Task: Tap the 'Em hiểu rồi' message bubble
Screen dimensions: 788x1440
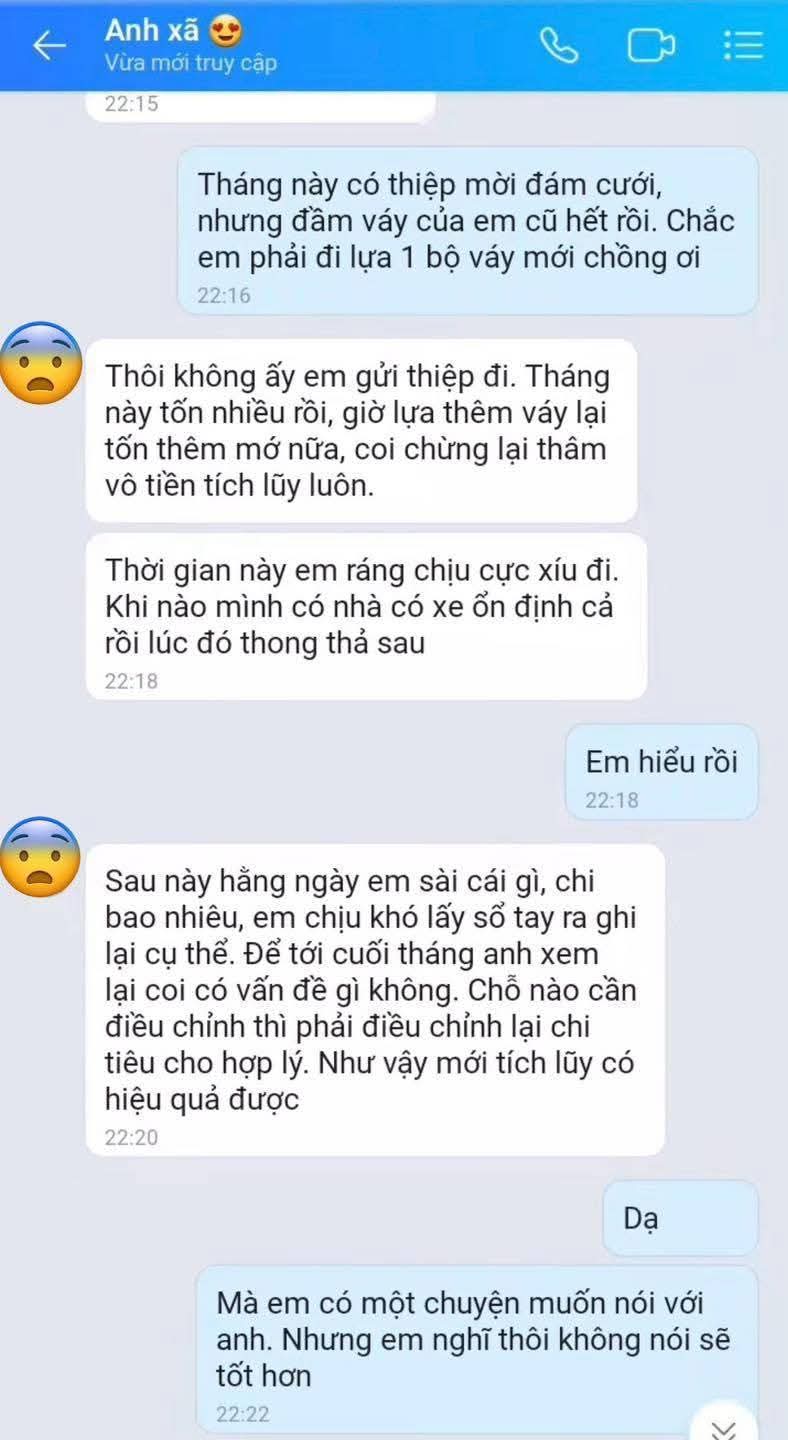Action: point(661,772)
